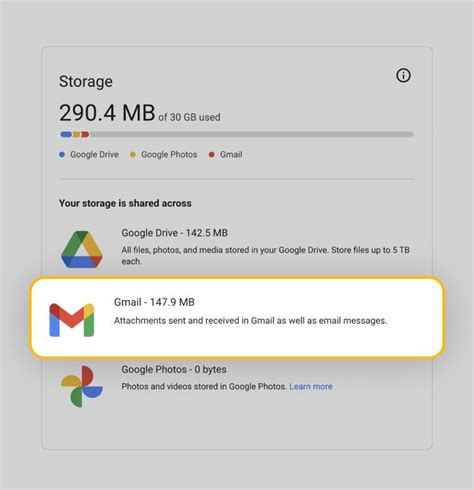This screenshot has width=474, height=490.
Task: Select the yellow Google Photos legend dot
Action: 133,155
